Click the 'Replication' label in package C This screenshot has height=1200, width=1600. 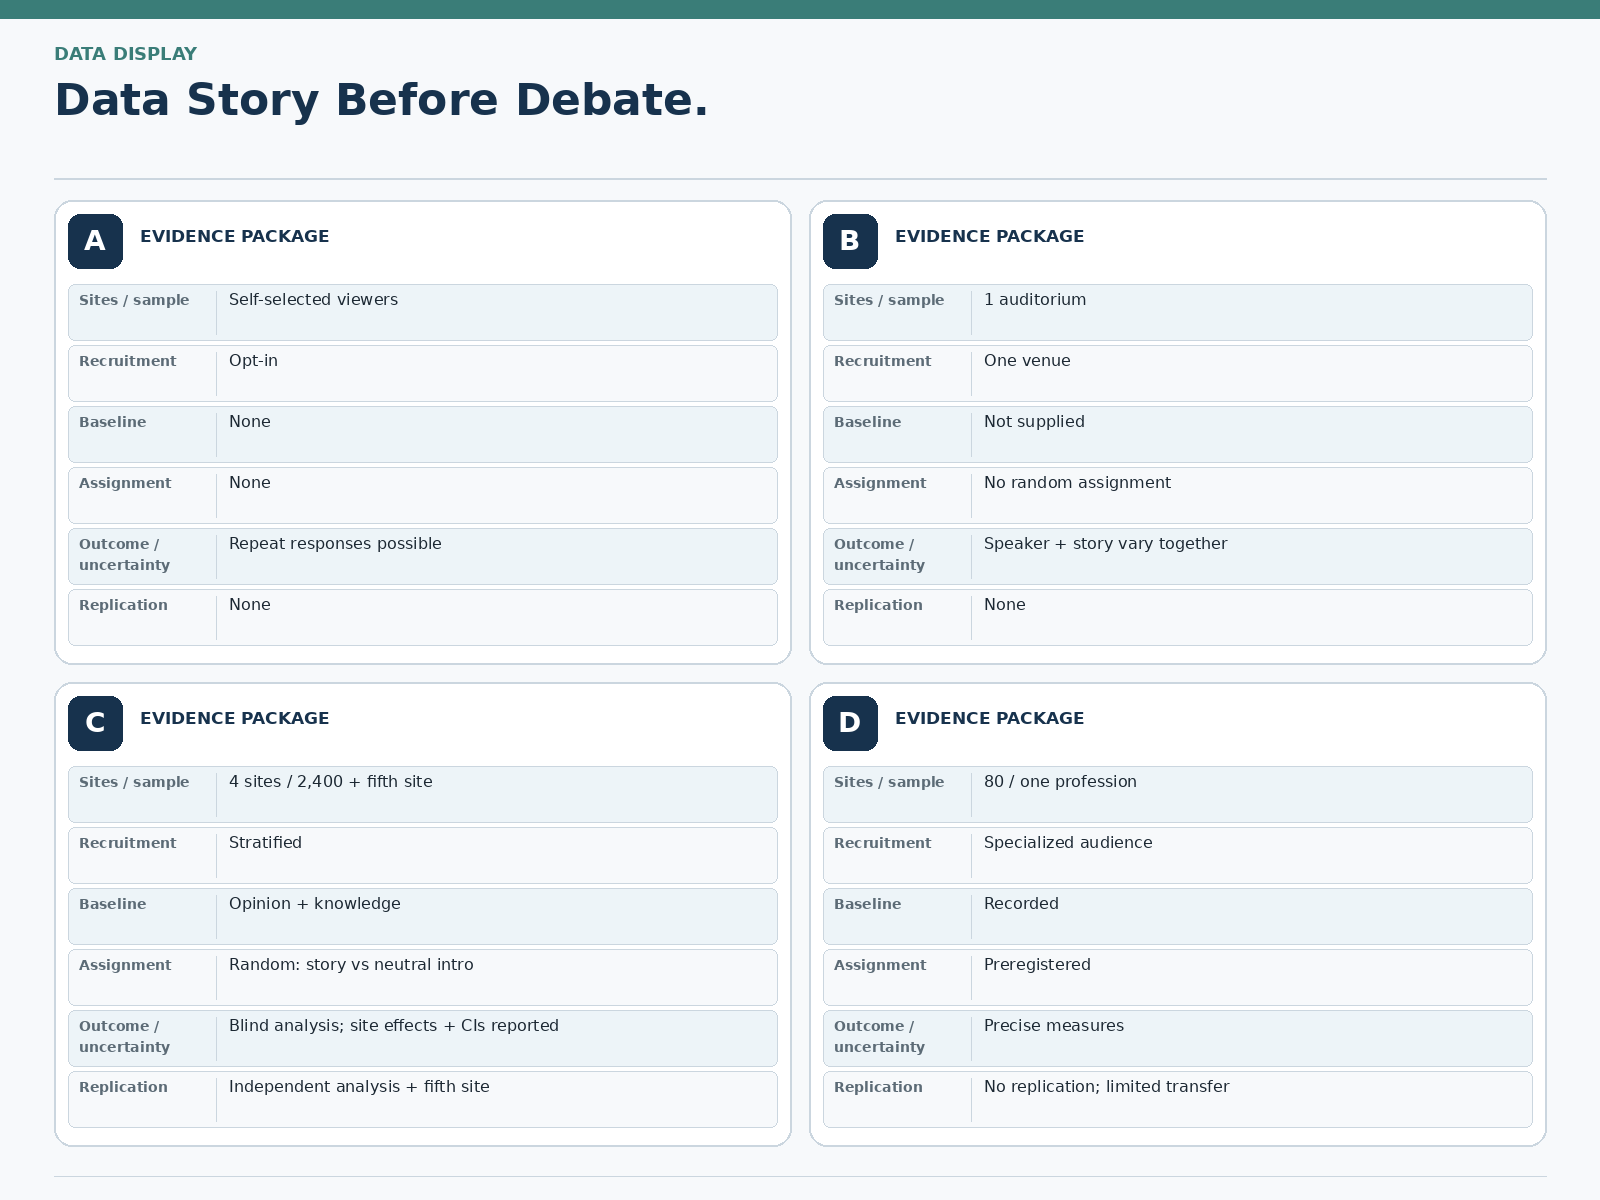(x=123, y=1087)
